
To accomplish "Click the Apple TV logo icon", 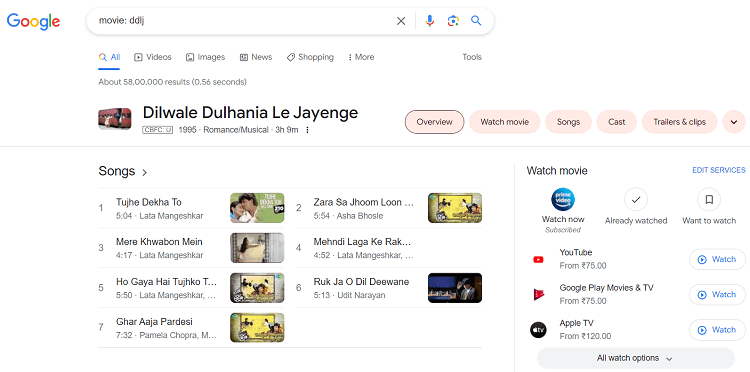I will point(538,330).
